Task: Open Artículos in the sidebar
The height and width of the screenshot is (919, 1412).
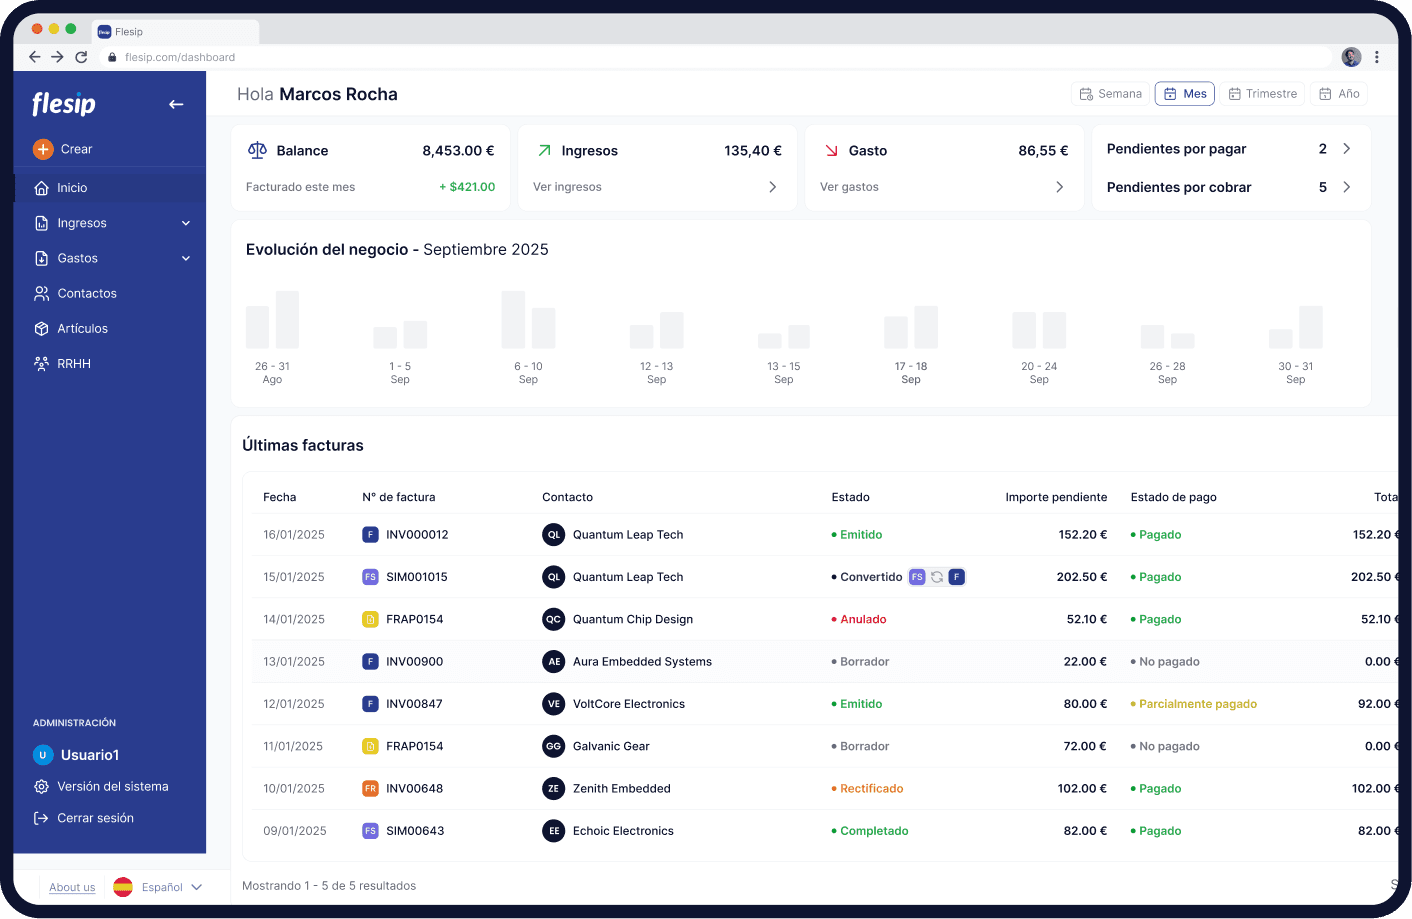Action: (x=82, y=328)
